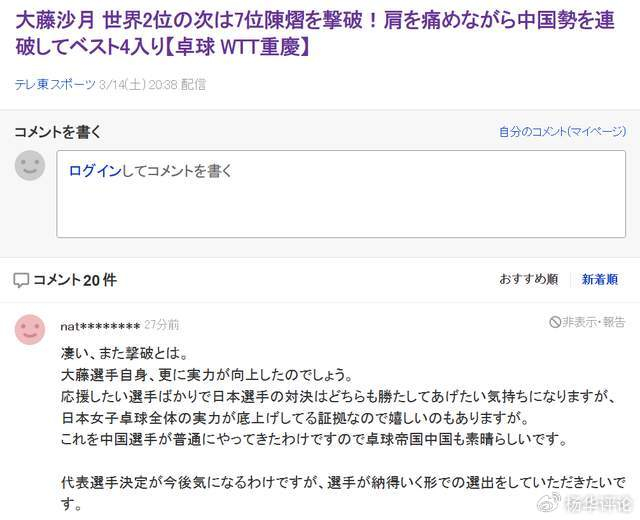Click the nat********* username

coord(99,326)
